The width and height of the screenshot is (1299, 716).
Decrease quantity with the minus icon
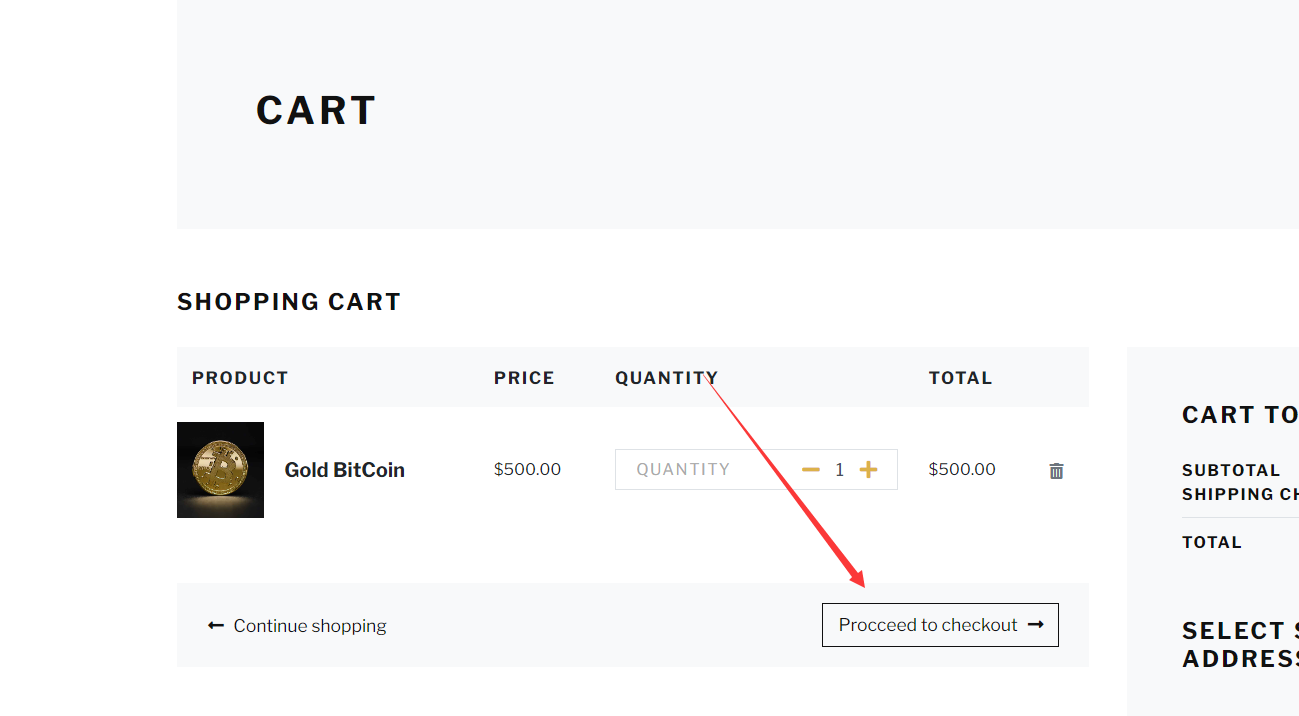[811, 470]
